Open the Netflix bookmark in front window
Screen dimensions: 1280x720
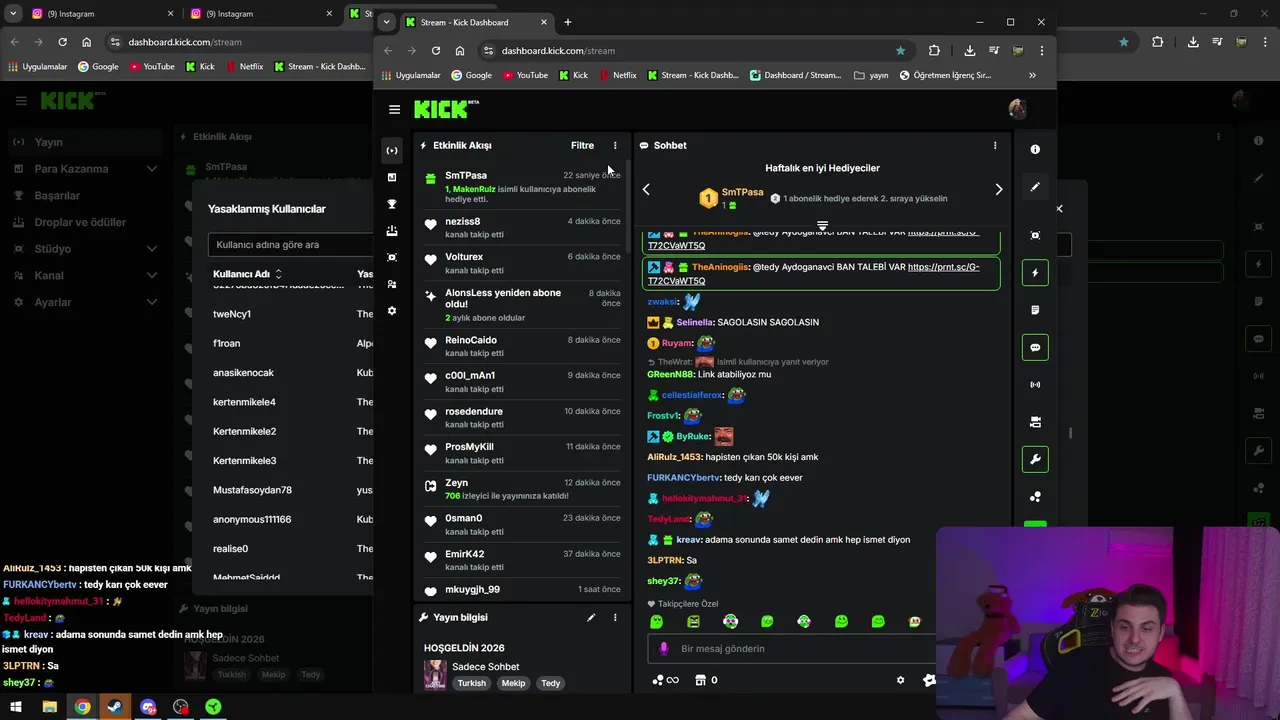point(618,75)
